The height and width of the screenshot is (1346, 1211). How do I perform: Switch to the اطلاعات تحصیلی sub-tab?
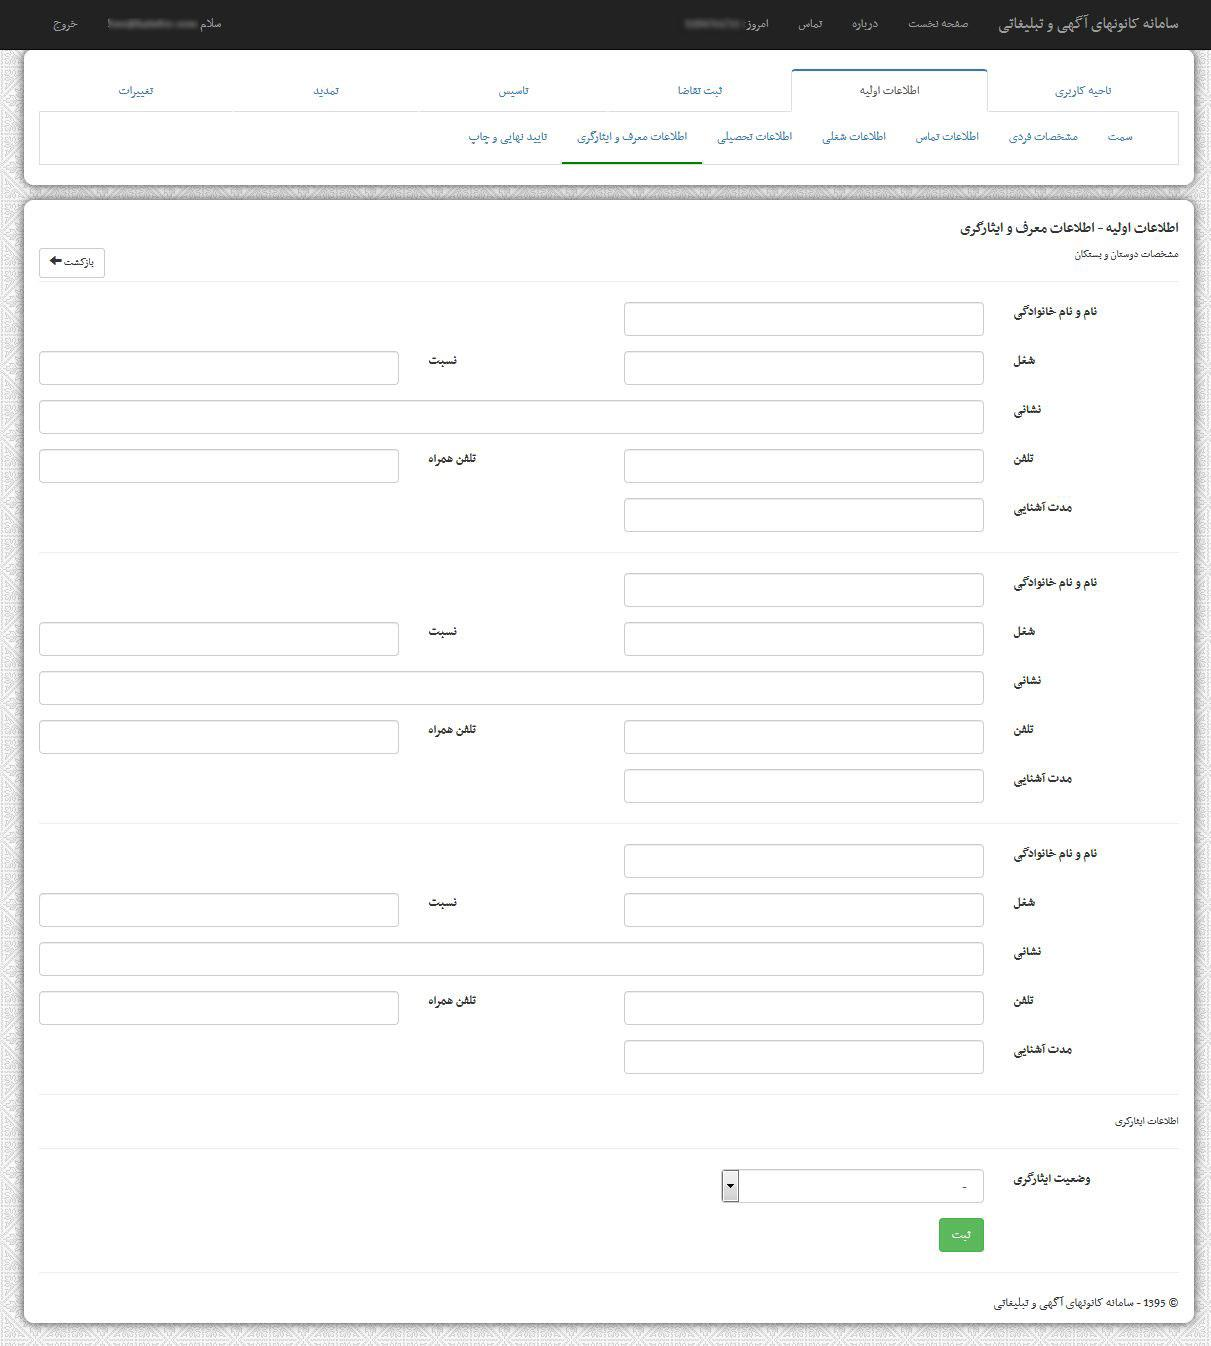click(754, 137)
